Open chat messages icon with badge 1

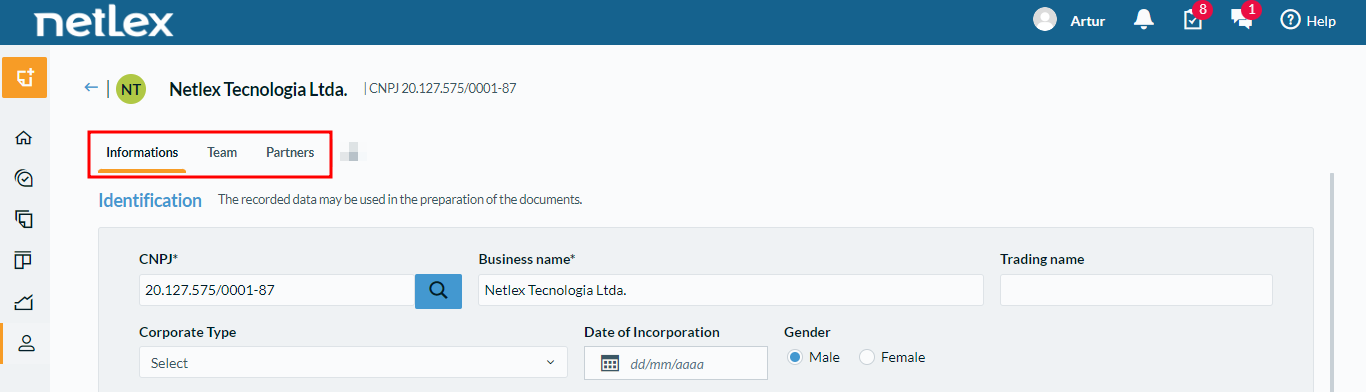tap(1242, 20)
